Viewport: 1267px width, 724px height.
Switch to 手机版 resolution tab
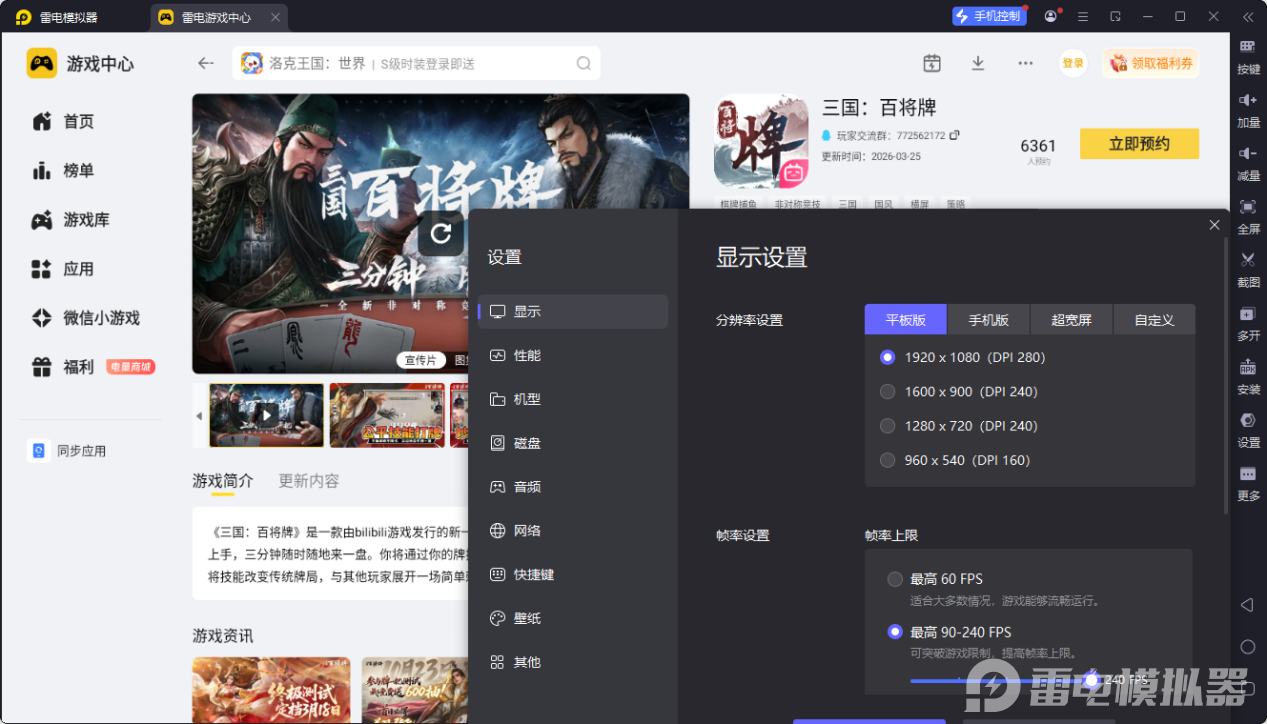988,320
